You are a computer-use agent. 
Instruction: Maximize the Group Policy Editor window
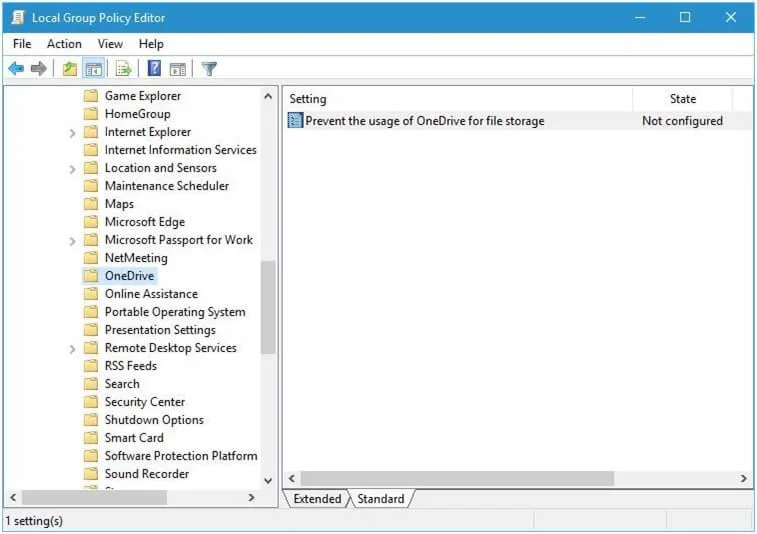click(x=685, y=17)
